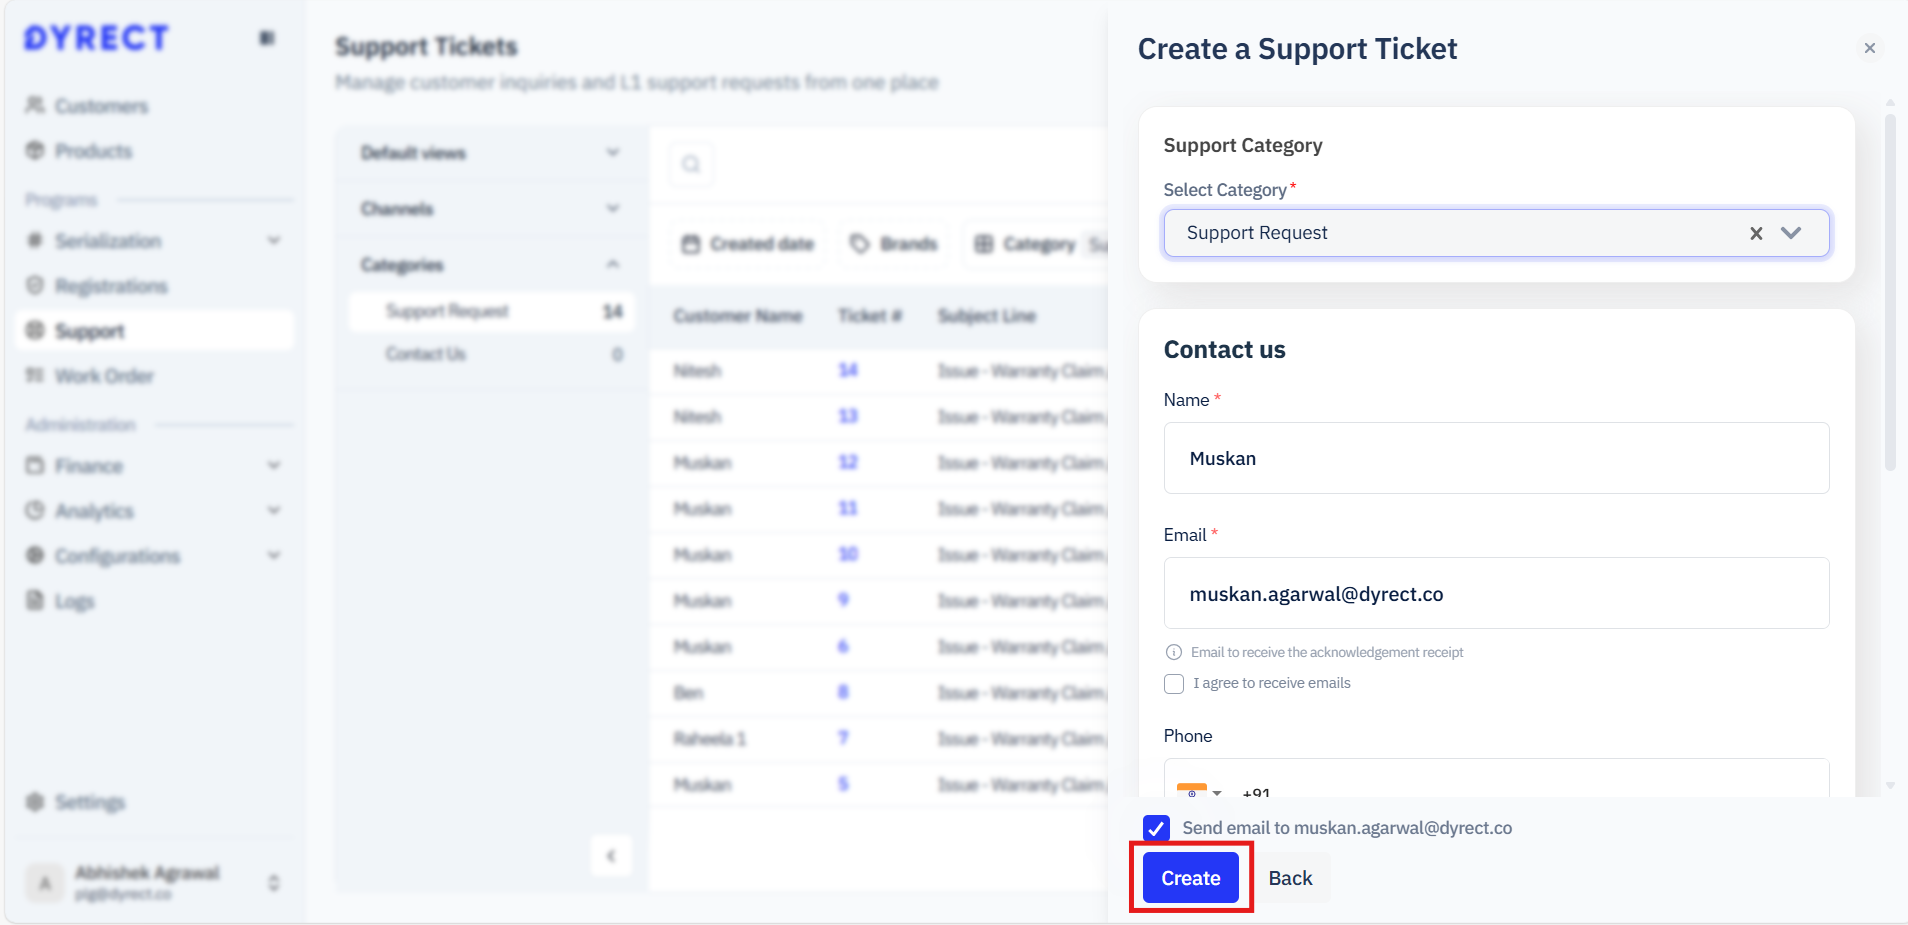The image size is (1908, 925).
Task: Close the Create a Support Ticket panel
Action: [1869, 48]
